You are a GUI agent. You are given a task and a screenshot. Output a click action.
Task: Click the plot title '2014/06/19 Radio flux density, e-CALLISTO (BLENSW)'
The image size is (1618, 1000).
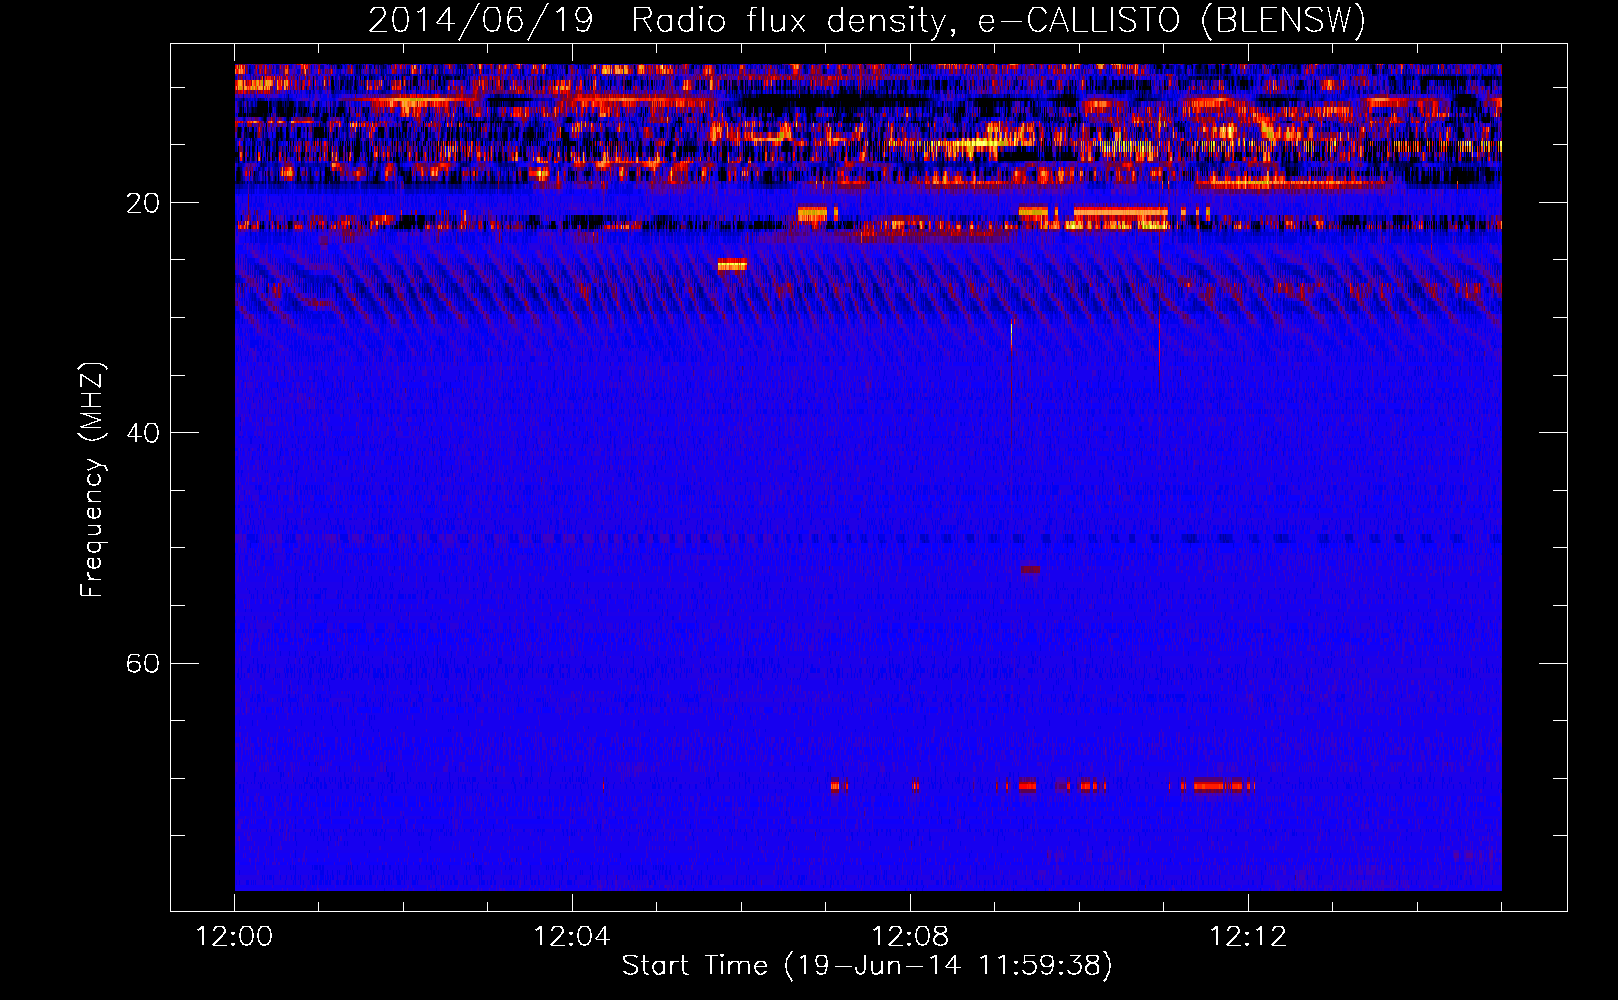pyautogui.click(x=866, y=21)
